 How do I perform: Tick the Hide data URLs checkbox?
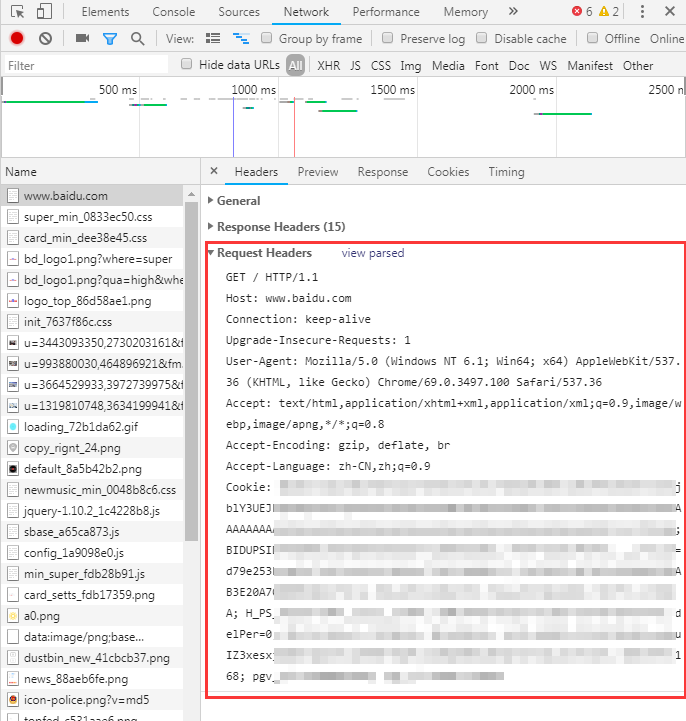point(187,65)
